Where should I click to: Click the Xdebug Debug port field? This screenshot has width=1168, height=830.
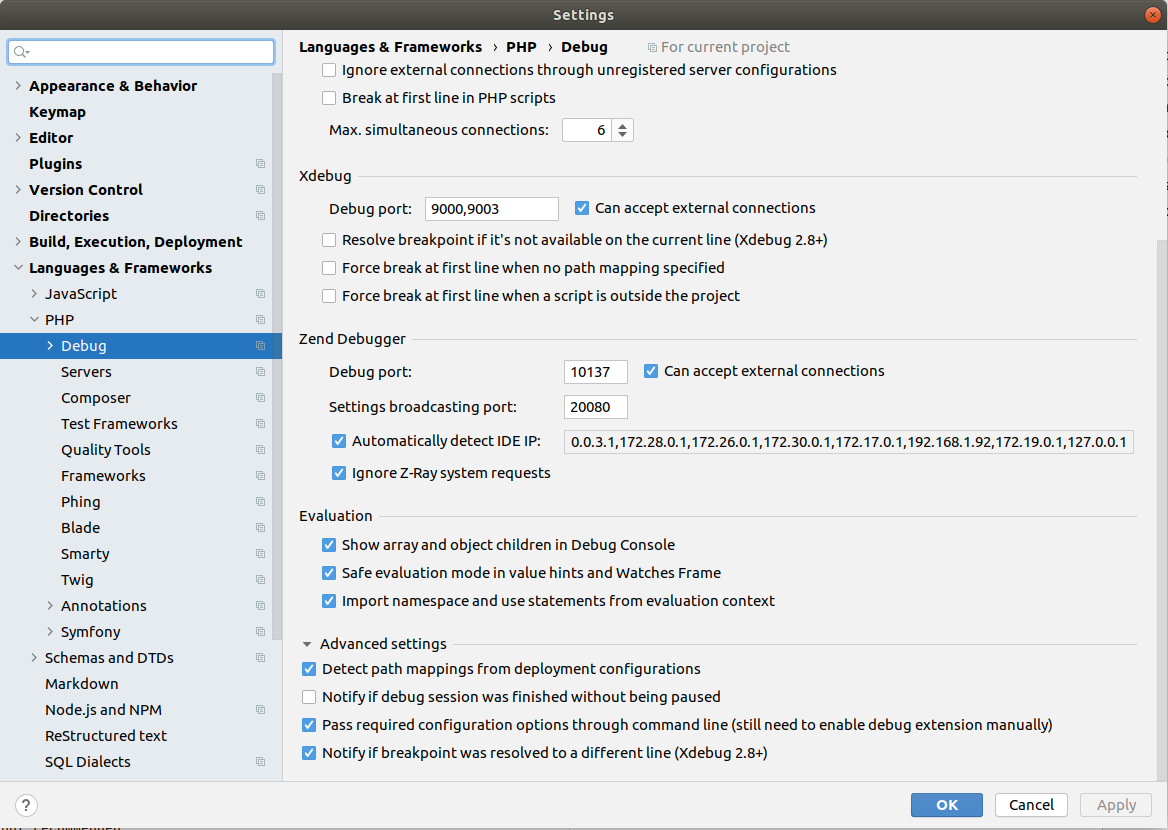tap(492, 209)
